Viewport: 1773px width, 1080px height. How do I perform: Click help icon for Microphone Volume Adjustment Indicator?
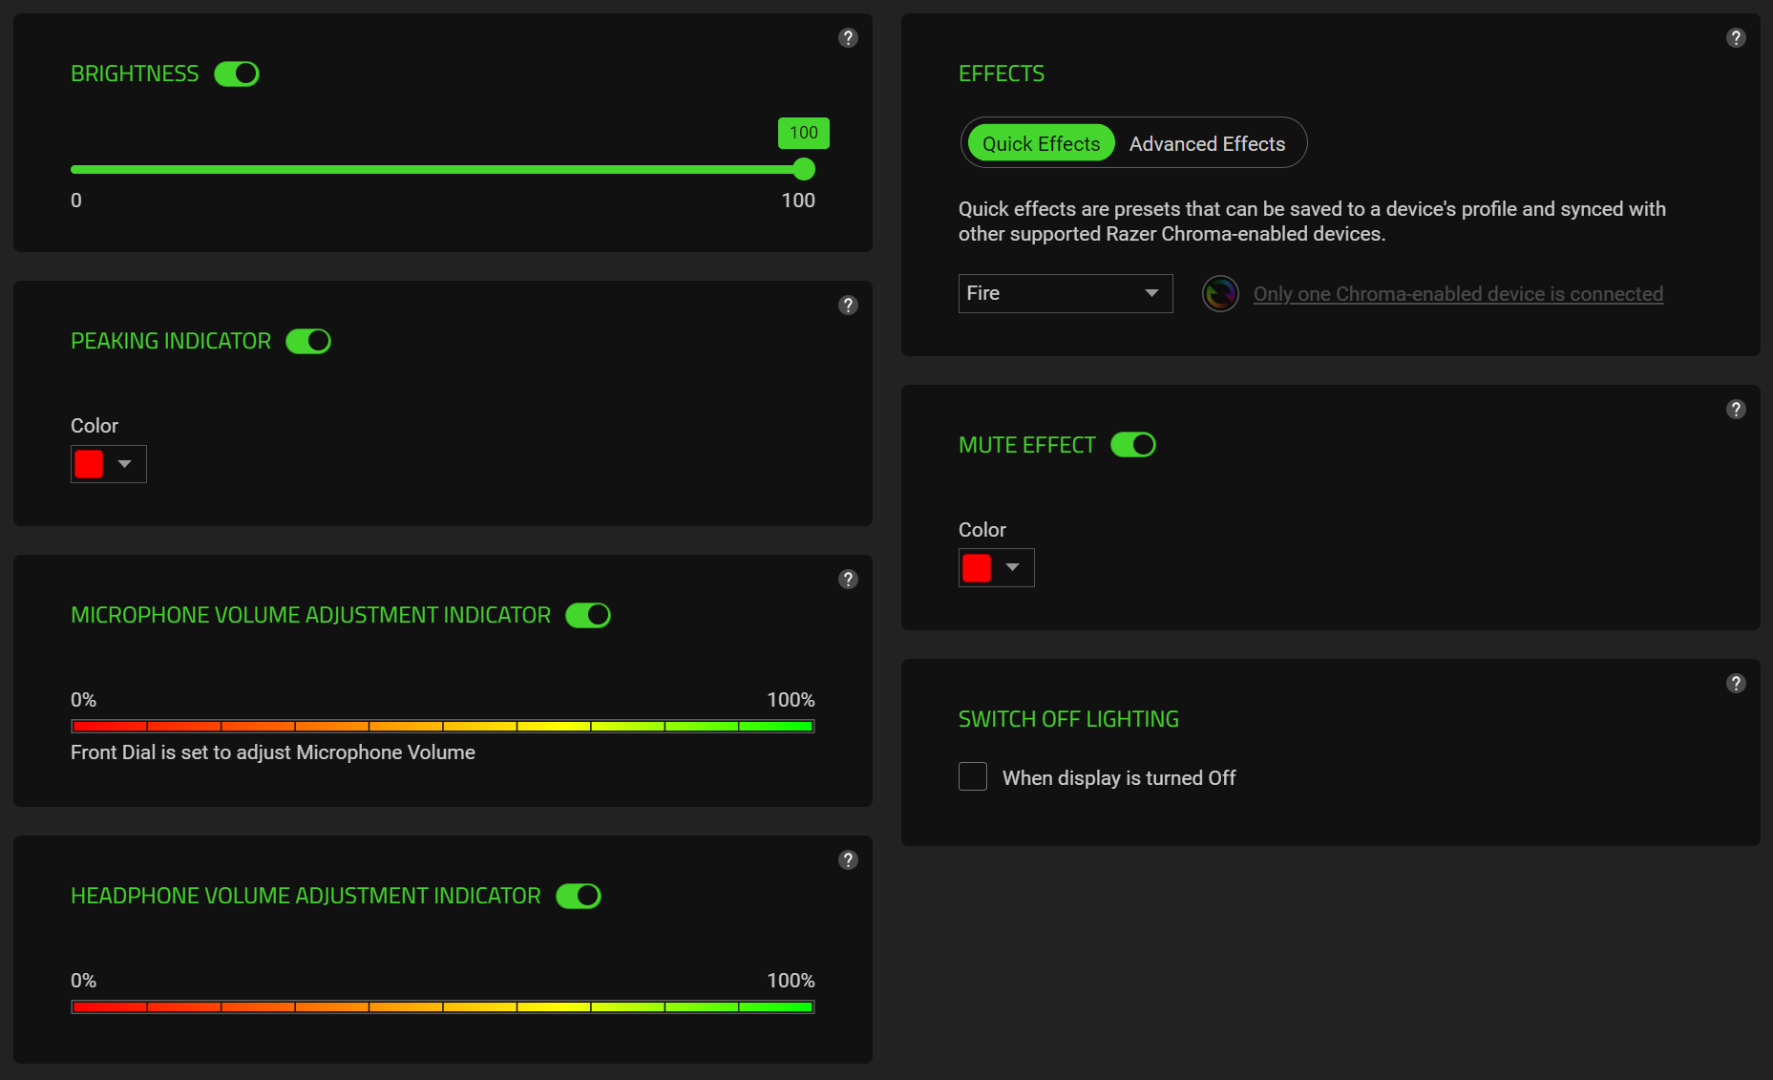coord(848,579)
